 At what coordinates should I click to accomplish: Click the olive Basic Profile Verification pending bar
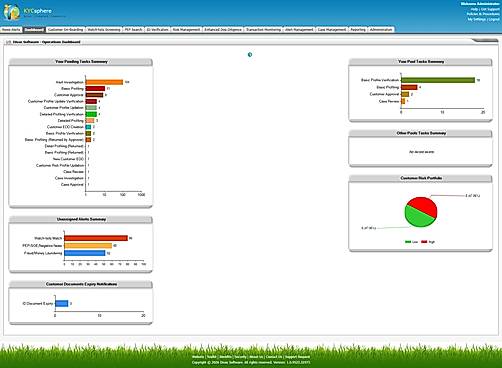[x=88, y=133]
